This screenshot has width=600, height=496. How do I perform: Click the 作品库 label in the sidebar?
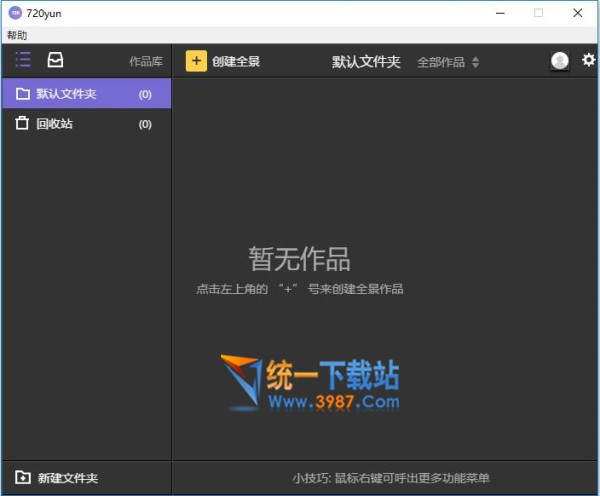point(145,62)
